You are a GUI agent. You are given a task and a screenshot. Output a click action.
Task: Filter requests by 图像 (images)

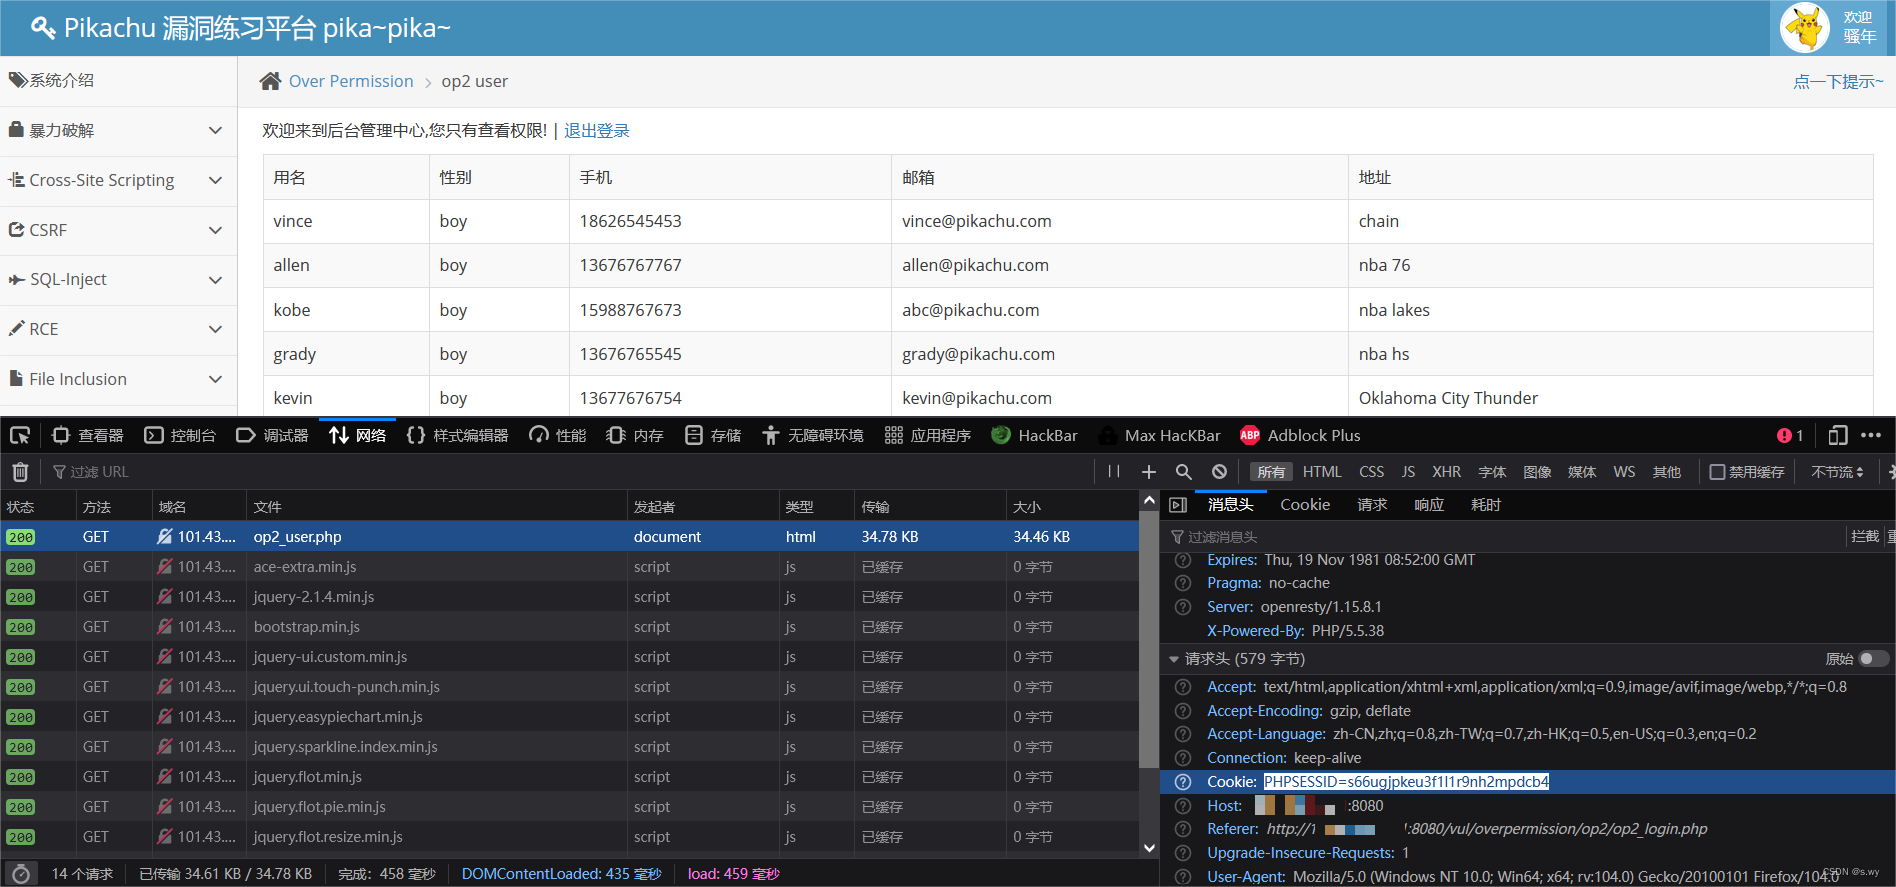click(x=1537, y=472)
